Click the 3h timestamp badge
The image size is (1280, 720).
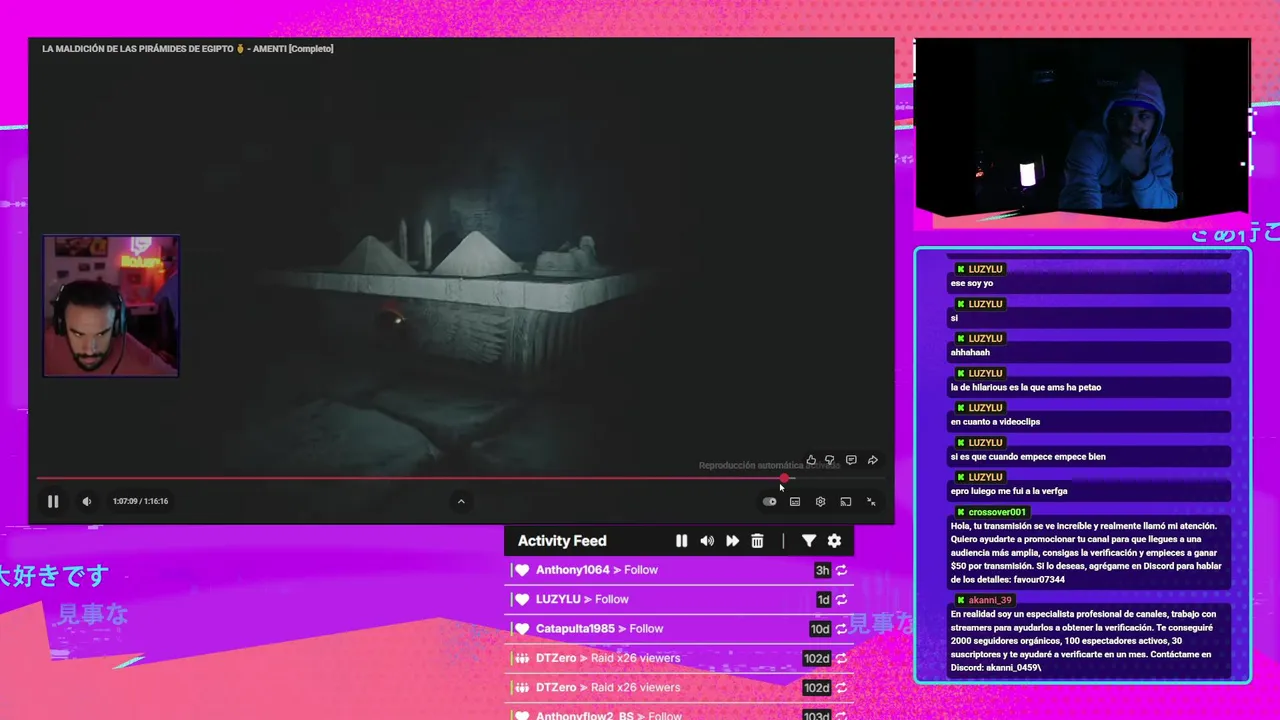tap(822, 570)
